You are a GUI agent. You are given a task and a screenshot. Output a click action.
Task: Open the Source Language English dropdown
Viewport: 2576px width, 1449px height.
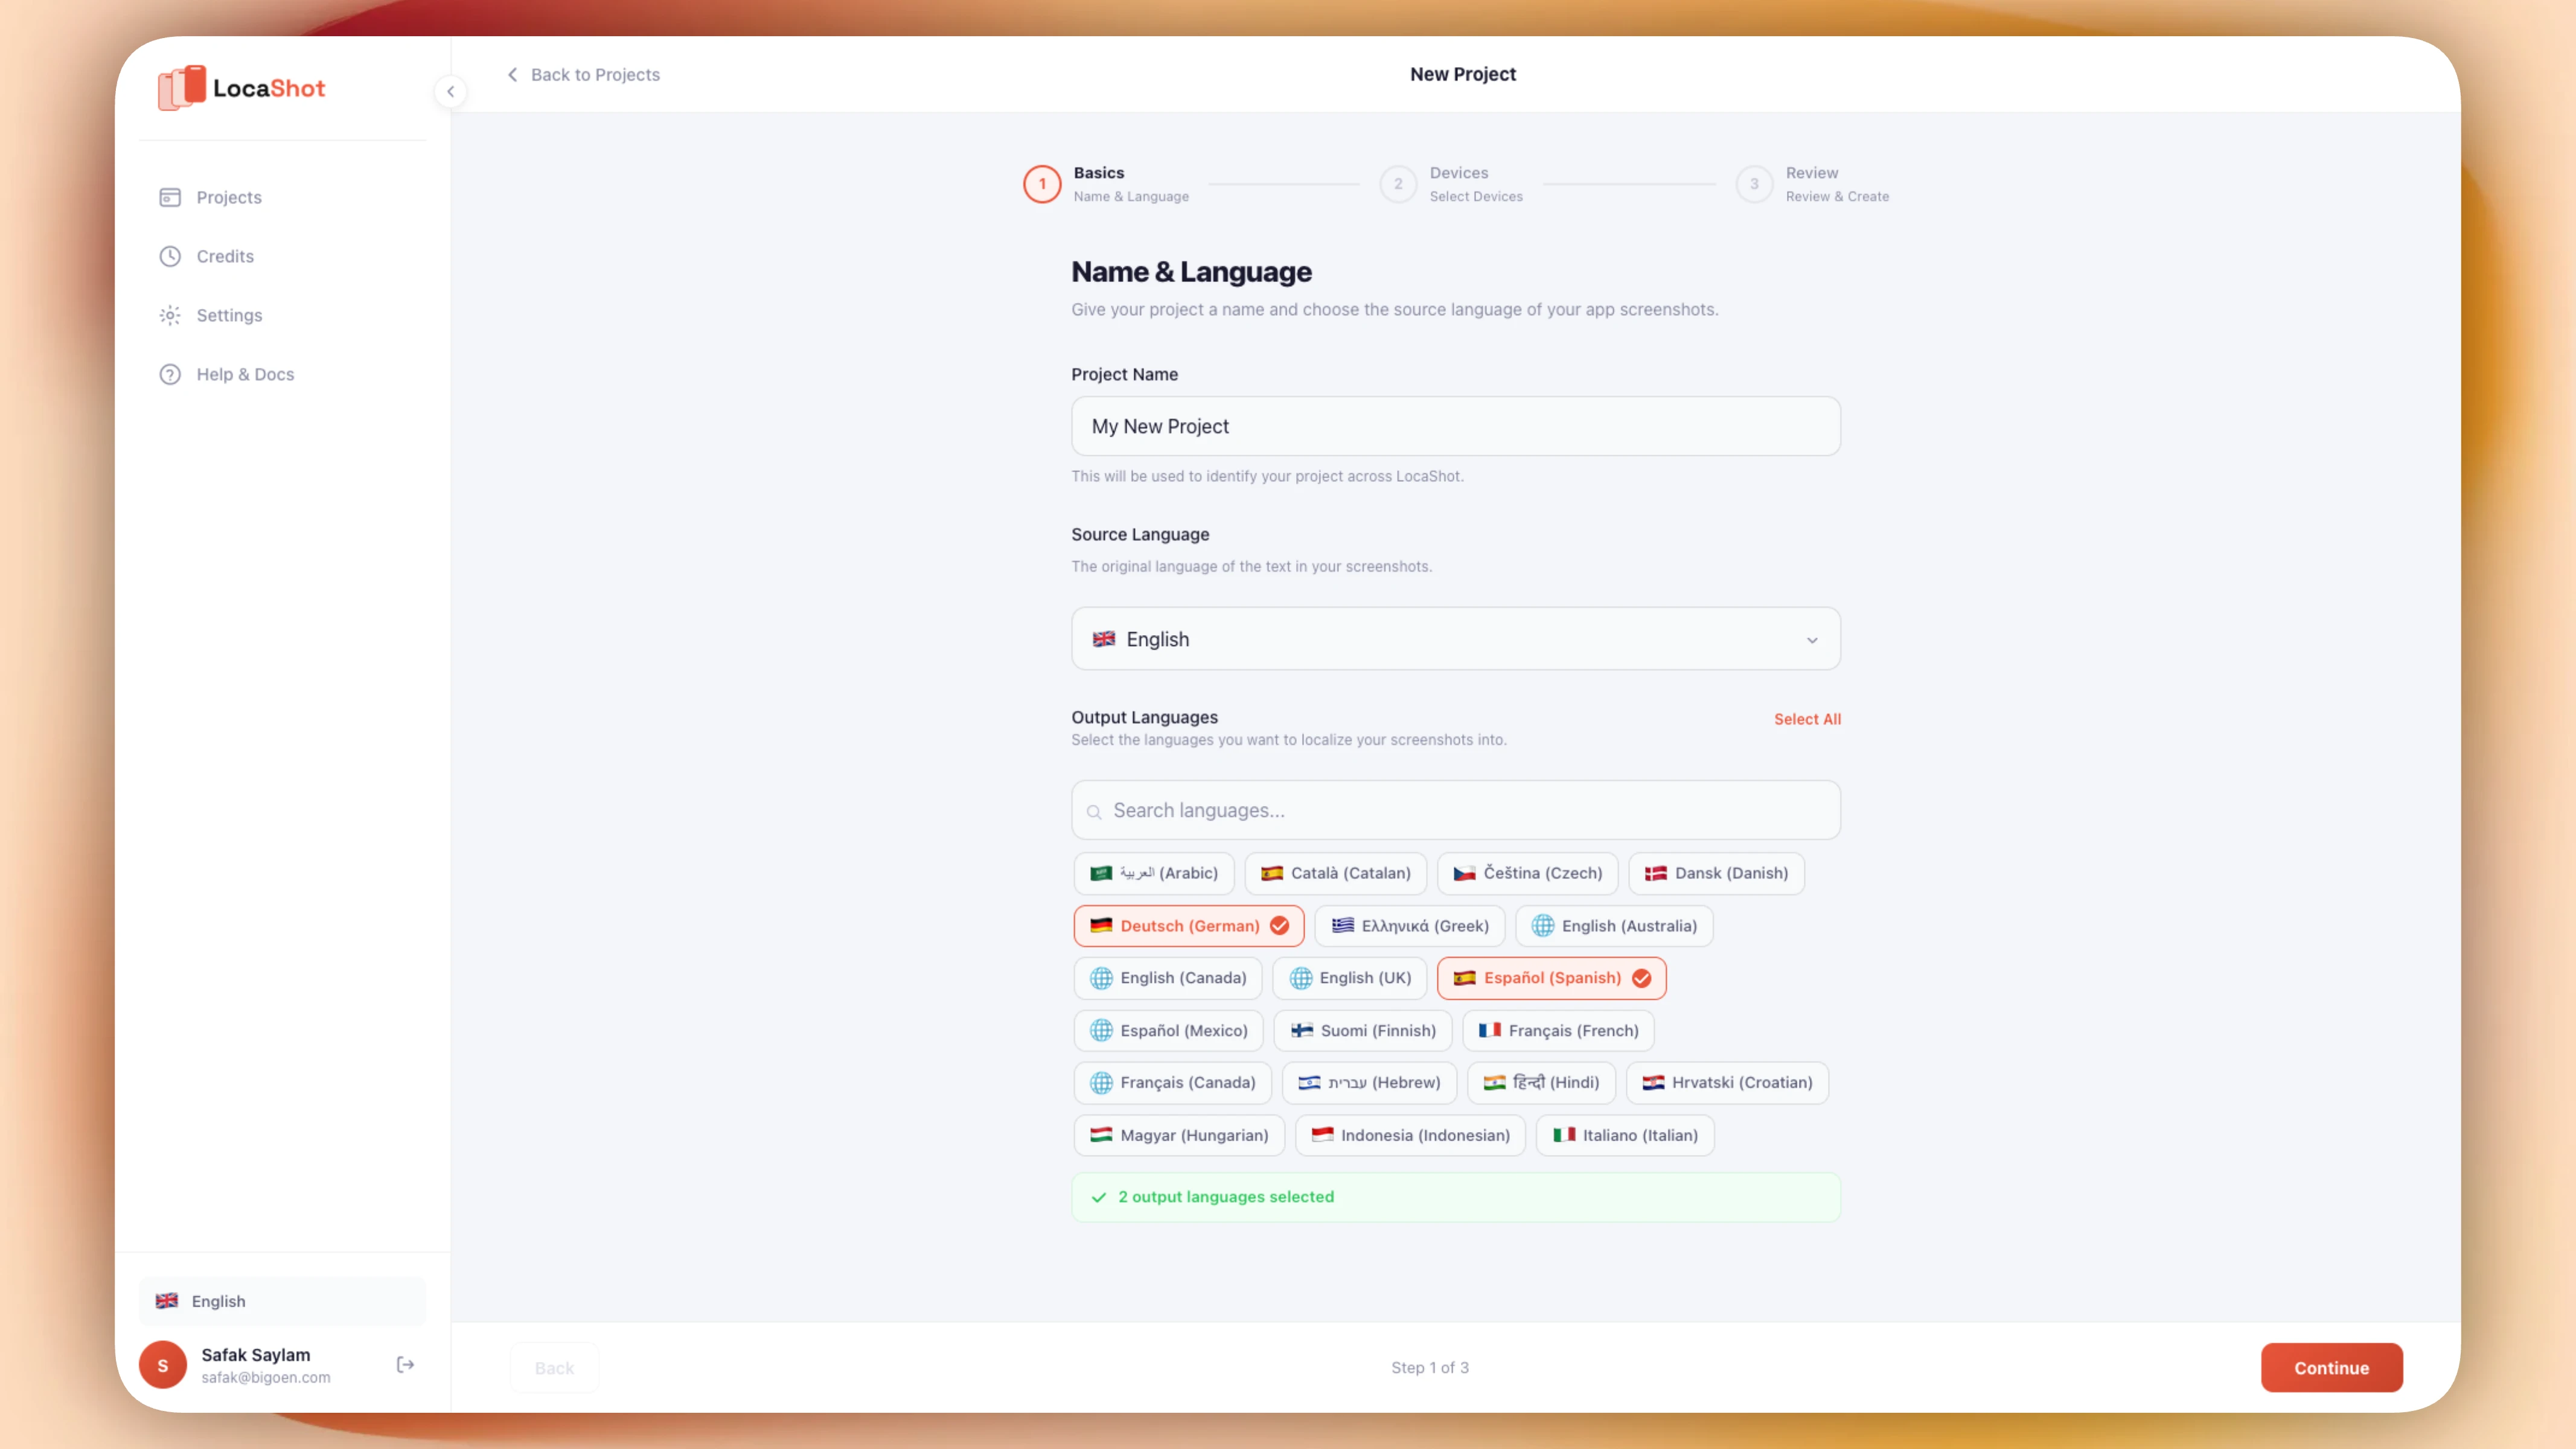1455,639
